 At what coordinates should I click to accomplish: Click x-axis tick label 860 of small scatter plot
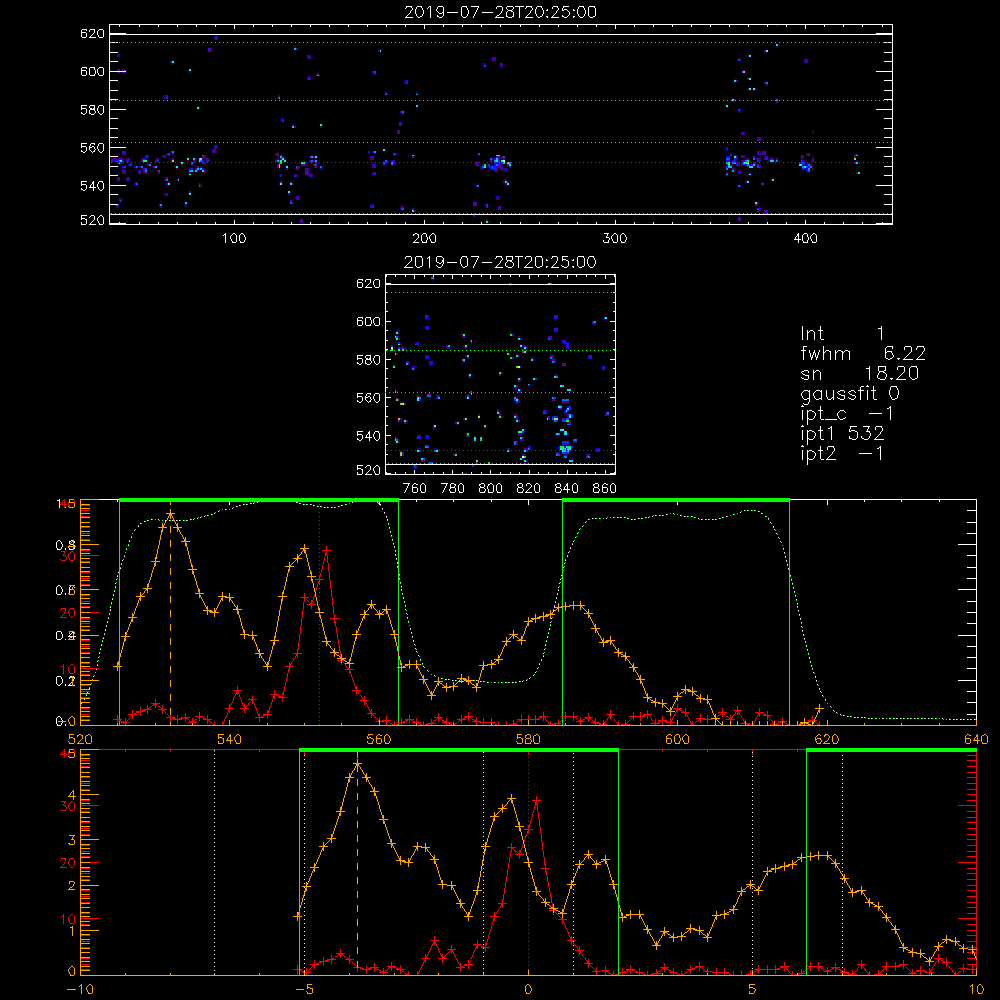point(605,489)
